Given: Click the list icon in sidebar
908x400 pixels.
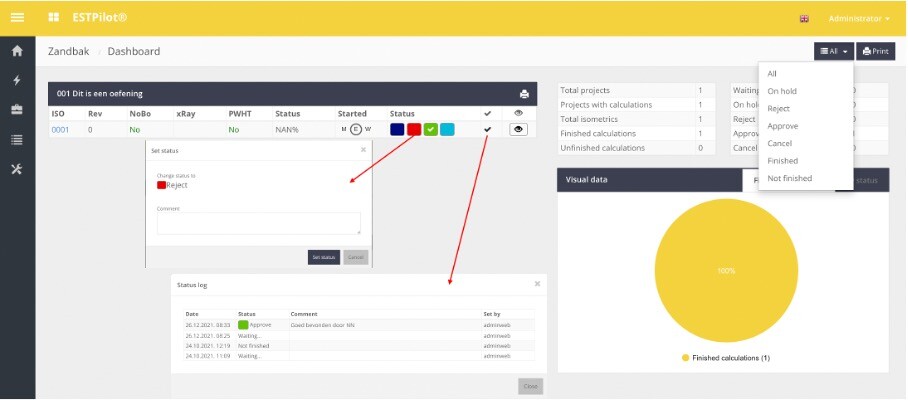Looking at the screenshot, I should 17,139.
